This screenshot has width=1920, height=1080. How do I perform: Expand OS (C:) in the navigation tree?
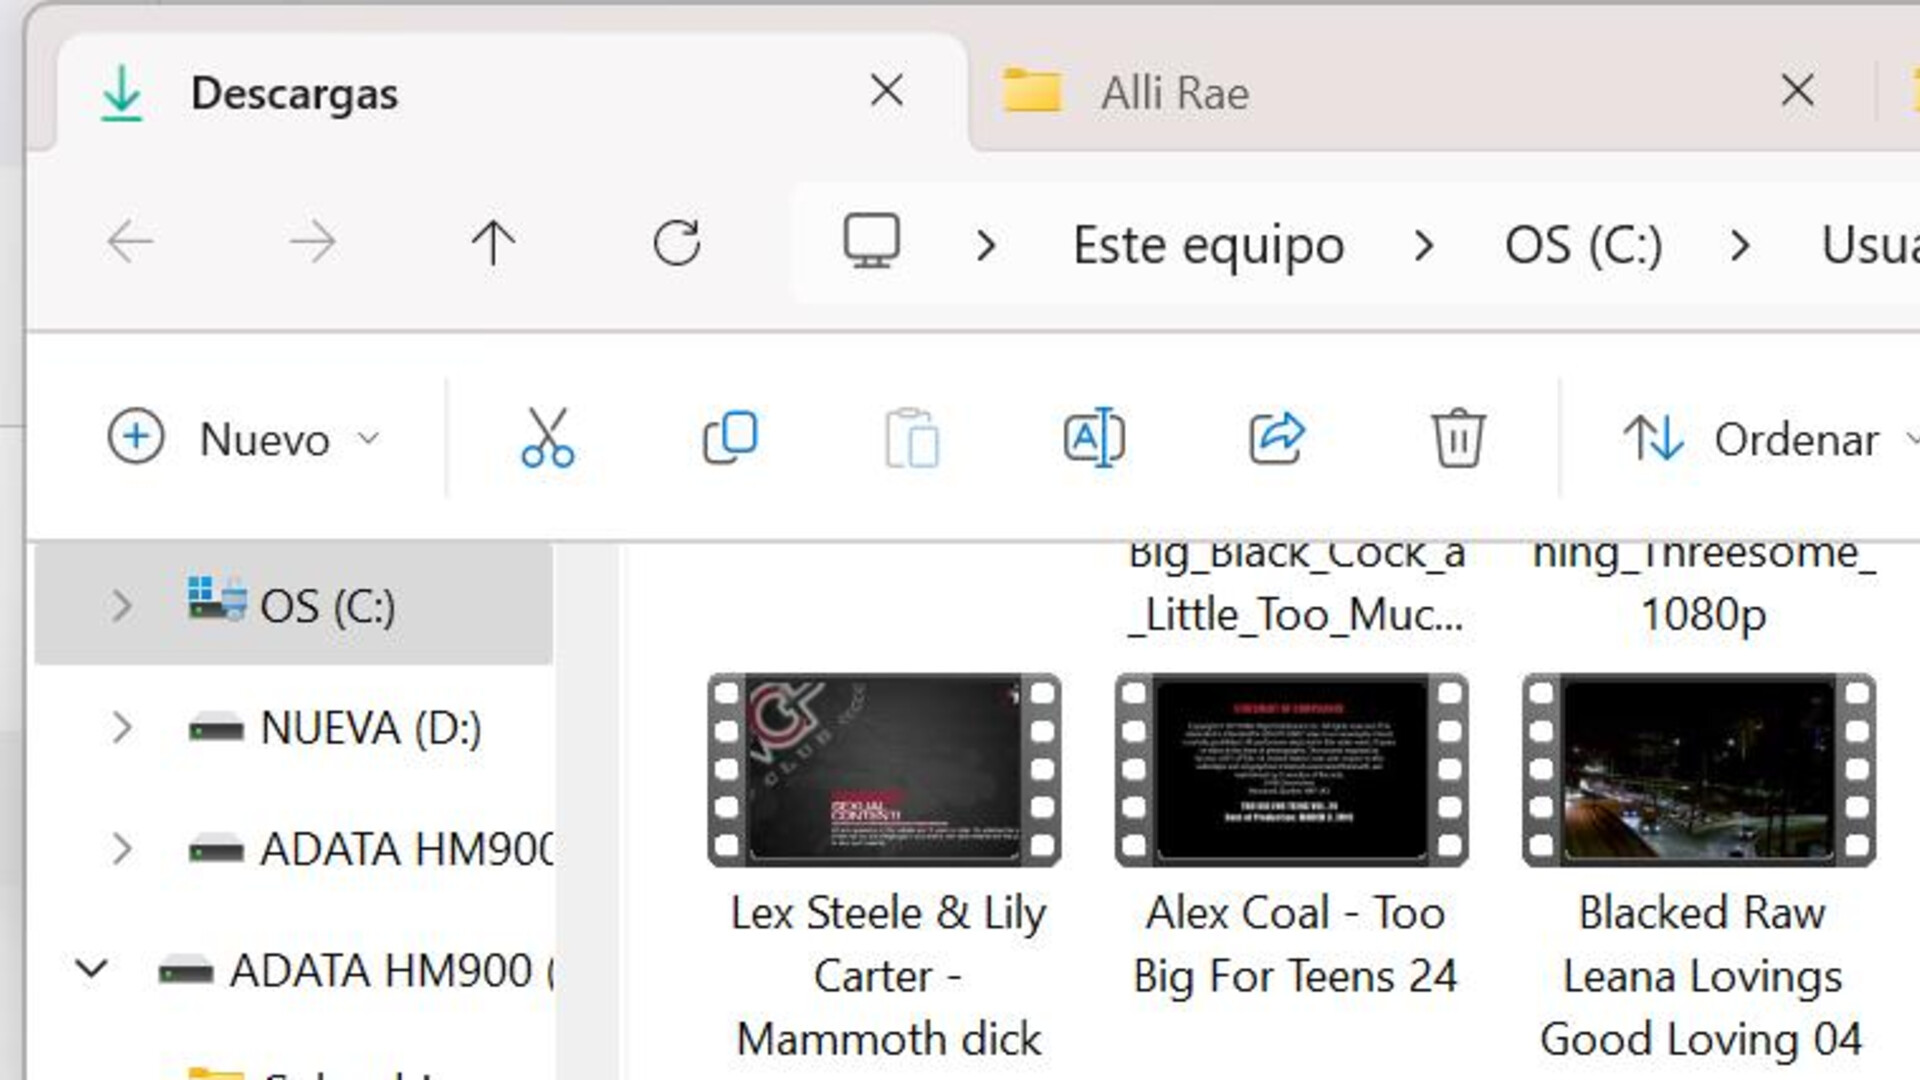coord(121,606)
